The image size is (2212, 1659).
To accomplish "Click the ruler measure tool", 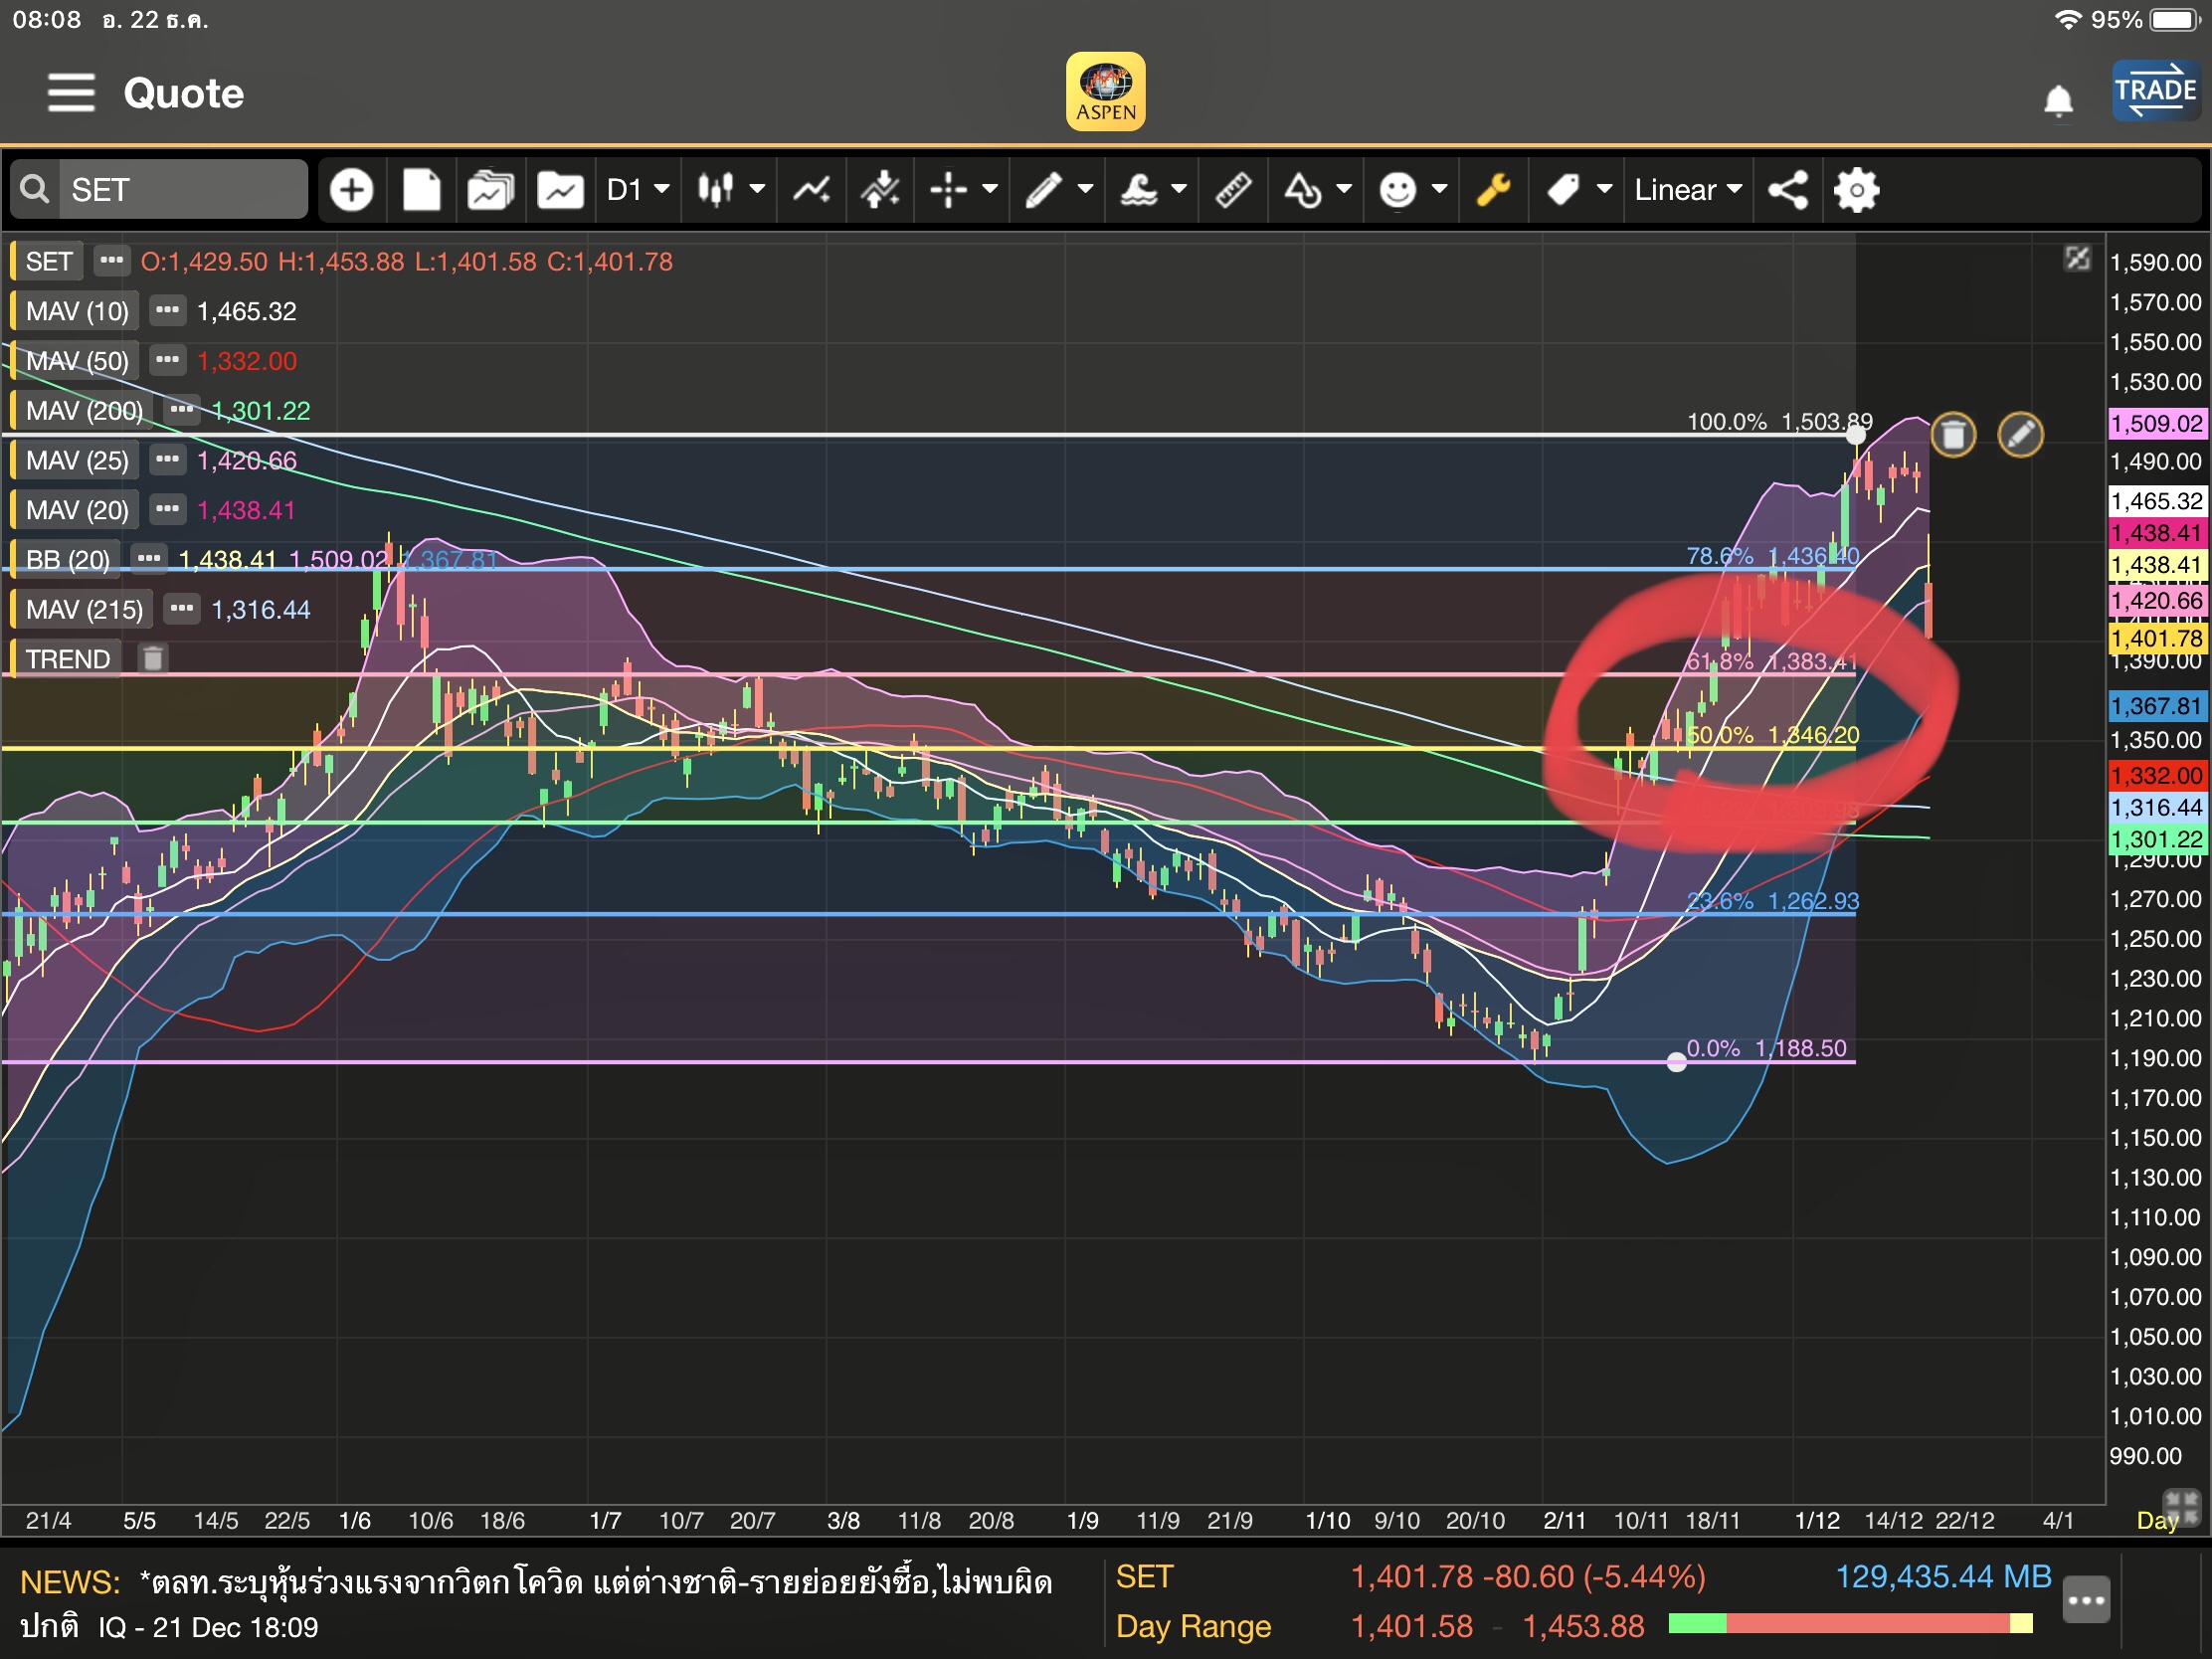I will [x=1233, y=190].
